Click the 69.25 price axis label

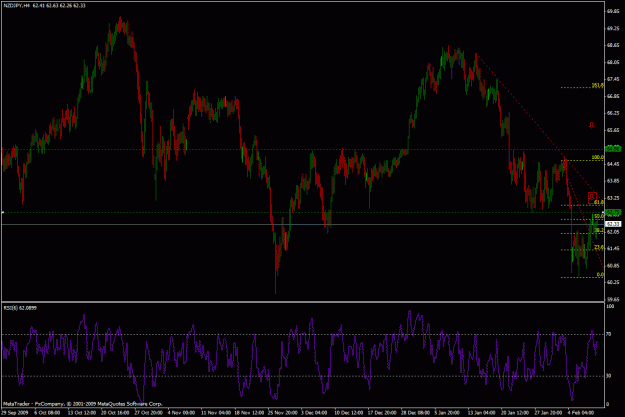613,28
